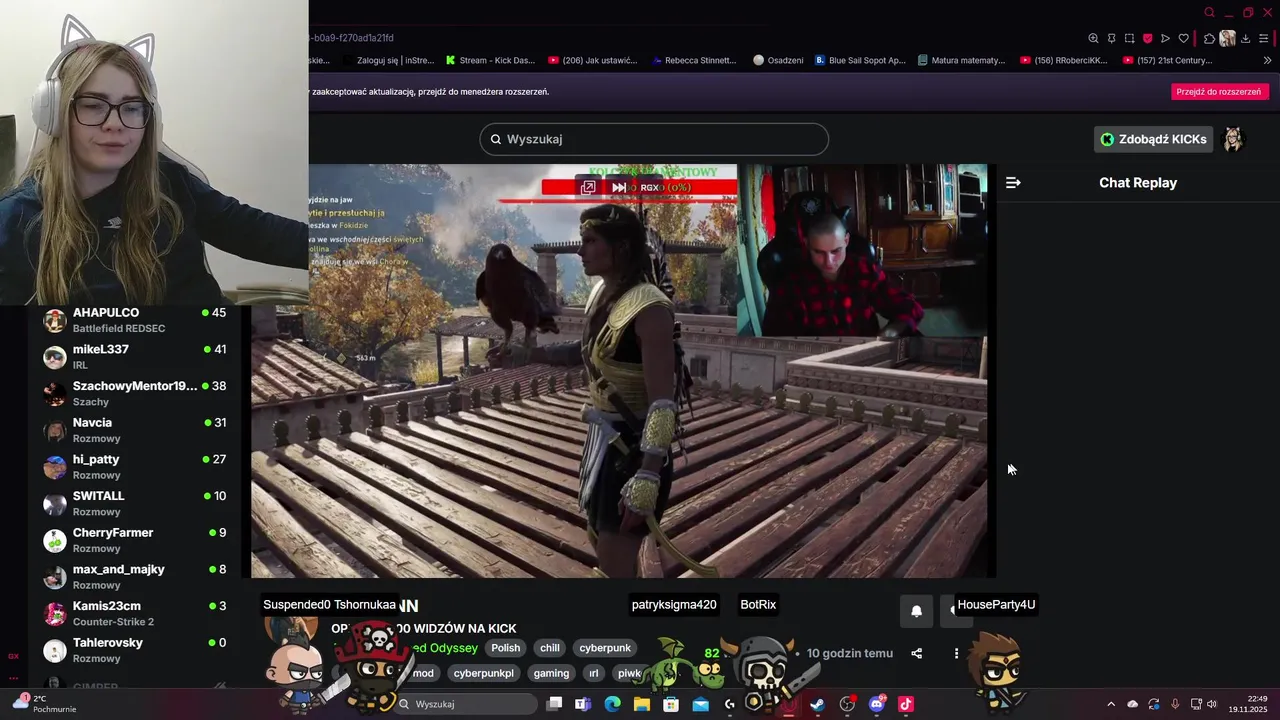This screenshot has width=1280, height=720.
Task: Click the pin icon in browser toolbar
Action: click(x=1111, y=38)
